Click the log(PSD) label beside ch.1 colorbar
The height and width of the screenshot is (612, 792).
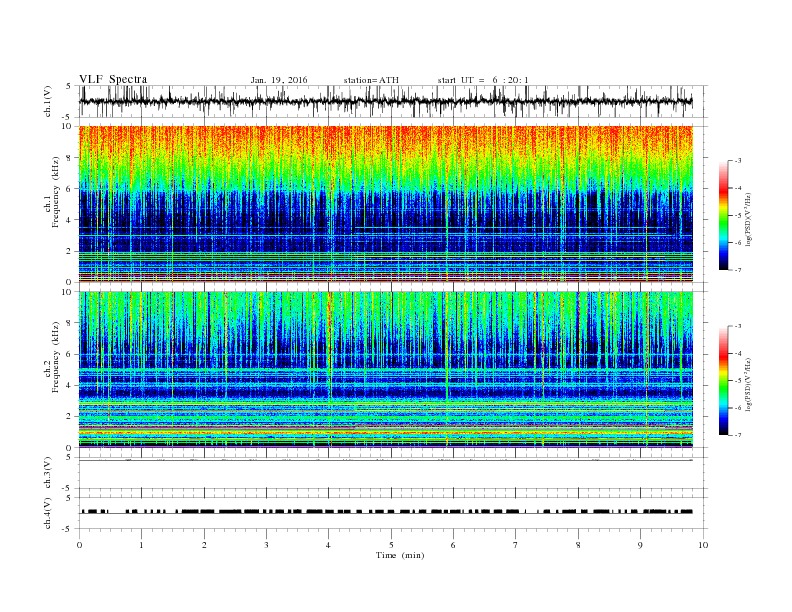[x=750, y=219]
